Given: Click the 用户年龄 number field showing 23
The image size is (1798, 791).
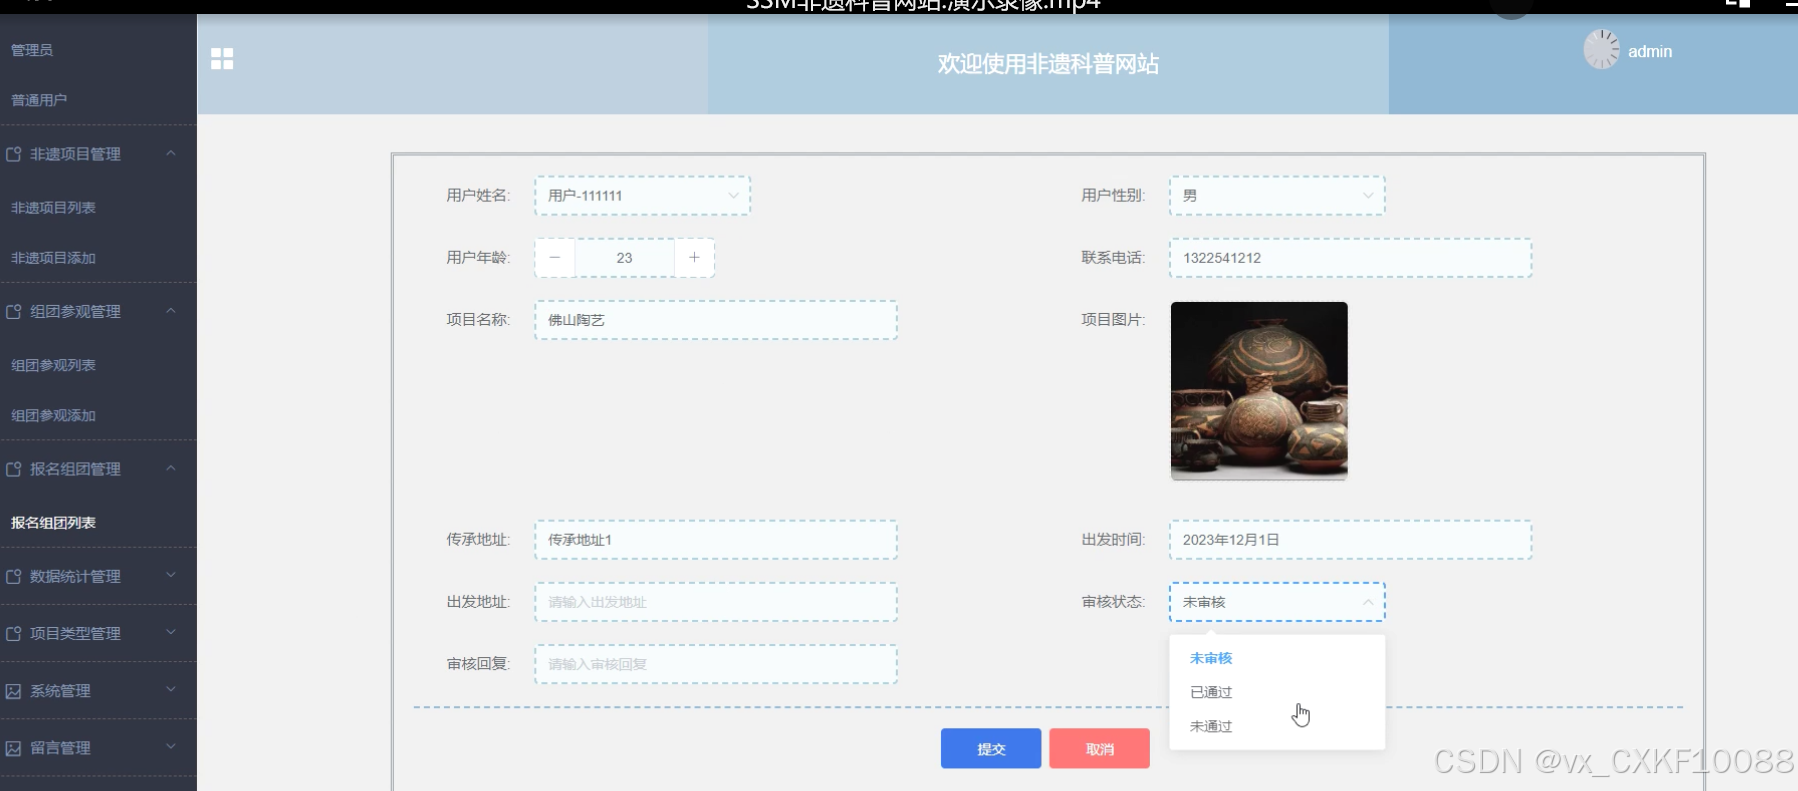Looking at the screenshot, I should [x=625, y=258].
